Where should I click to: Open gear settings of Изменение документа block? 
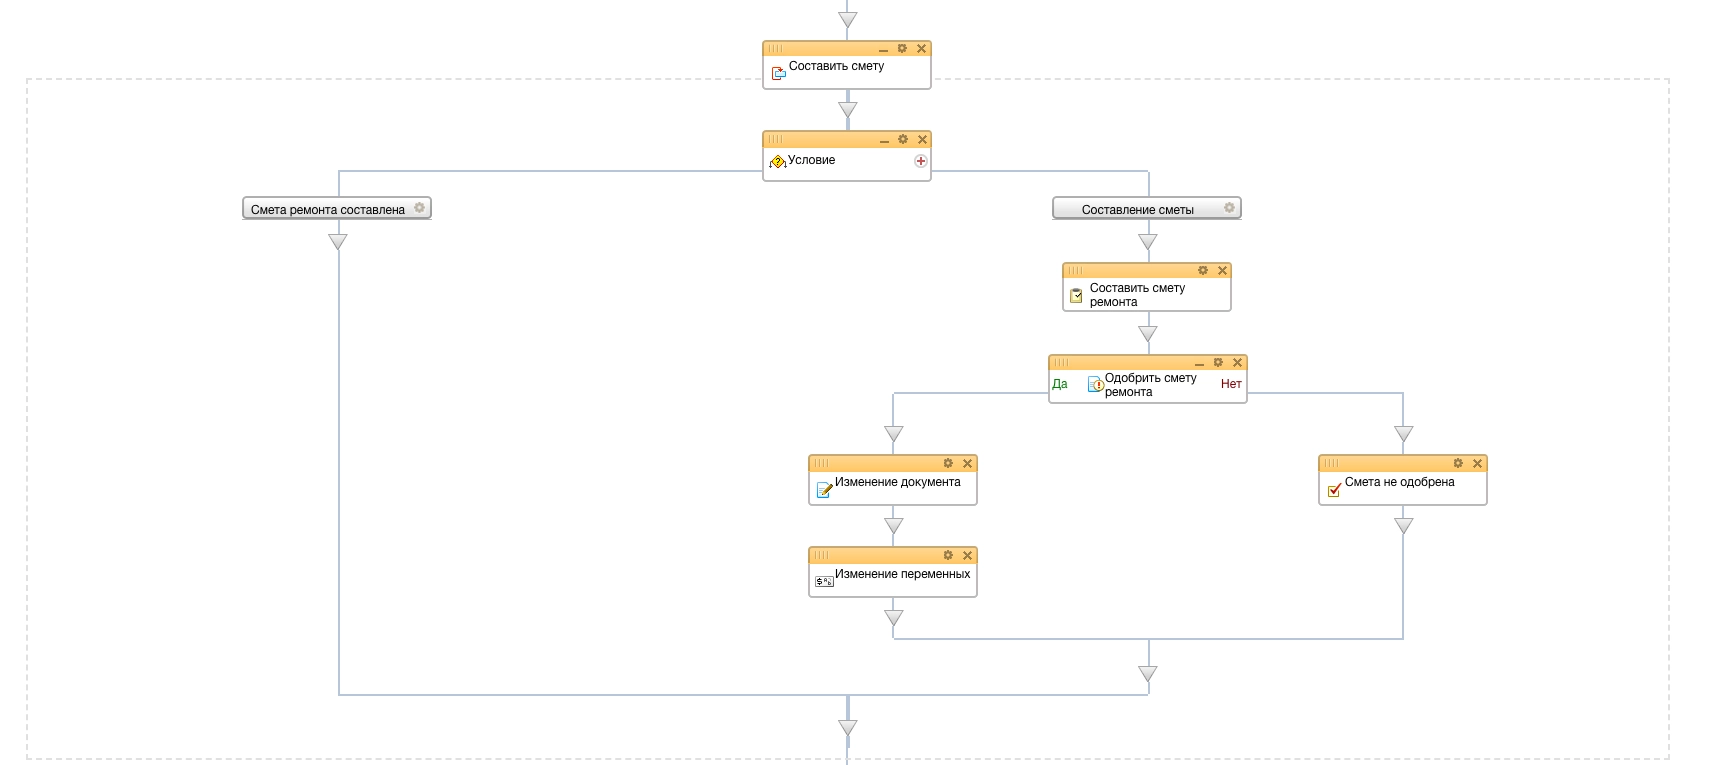948,464
